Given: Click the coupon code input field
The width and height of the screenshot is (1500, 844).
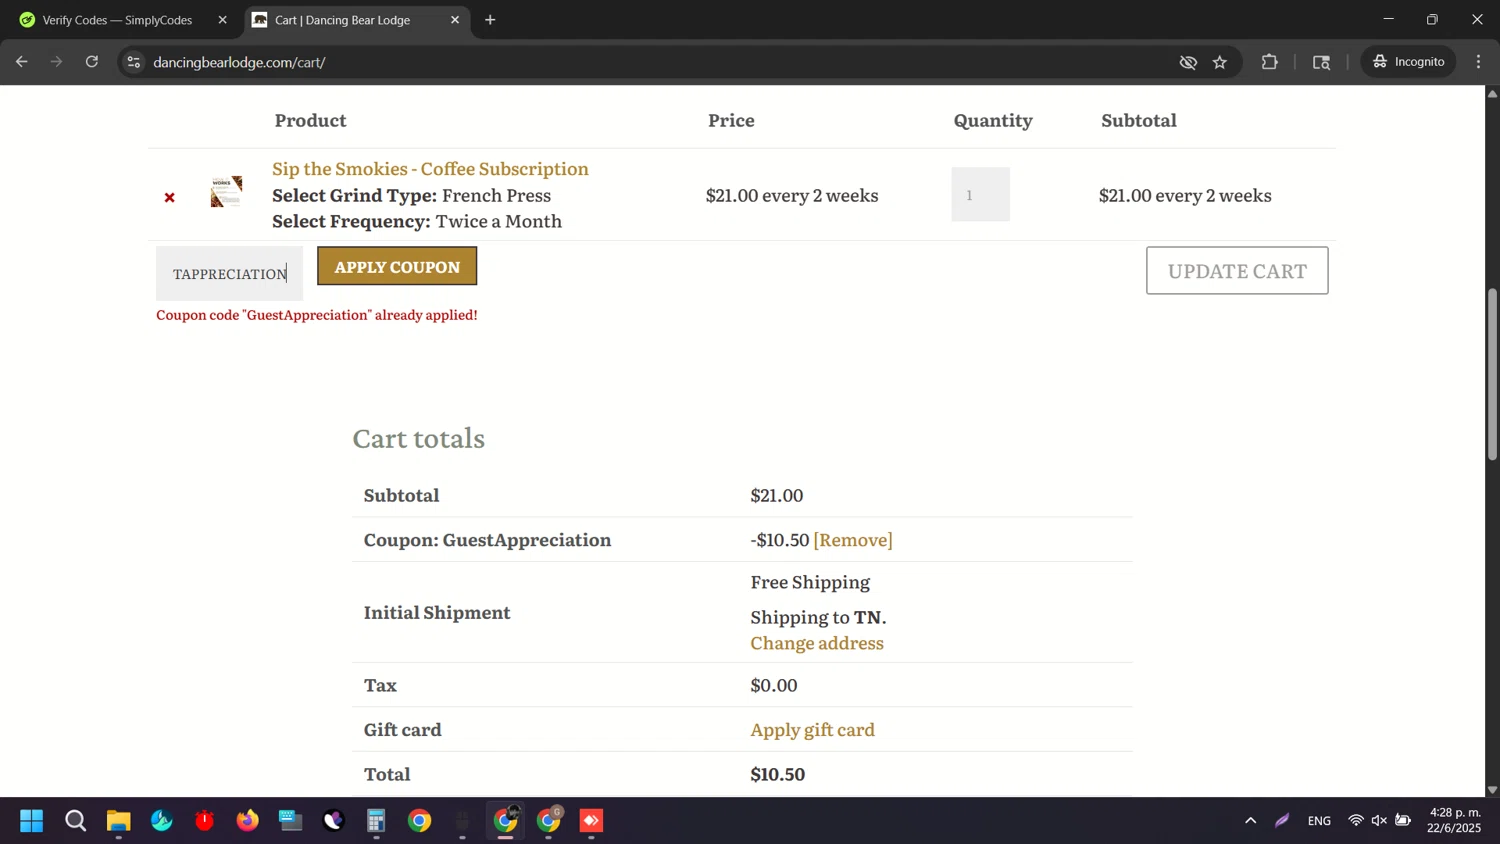Looking at the screenshot, I should click(229, 273).
